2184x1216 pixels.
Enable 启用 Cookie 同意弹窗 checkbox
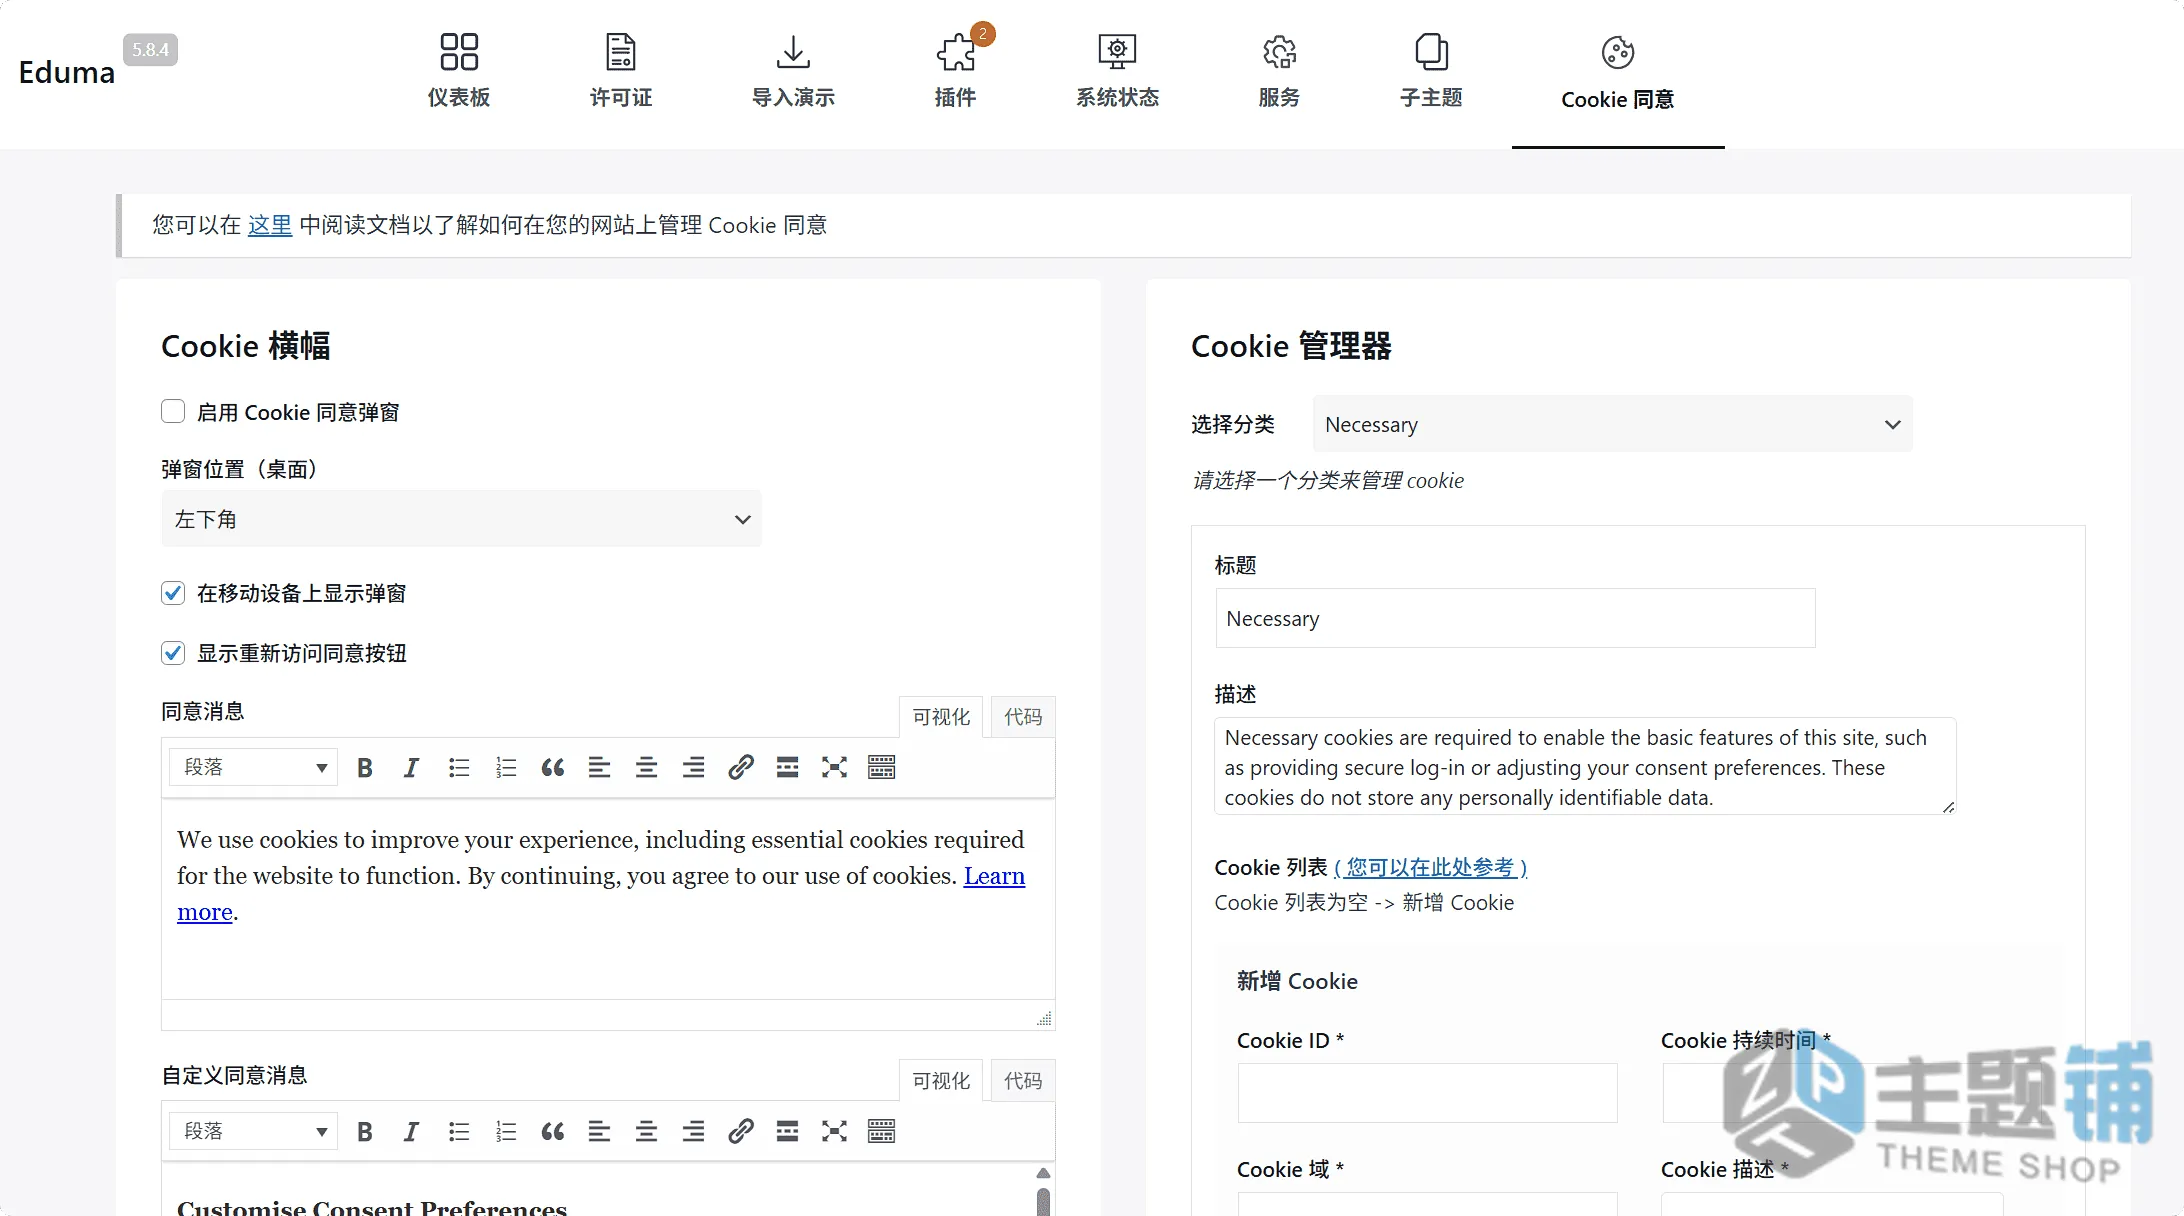173,411
